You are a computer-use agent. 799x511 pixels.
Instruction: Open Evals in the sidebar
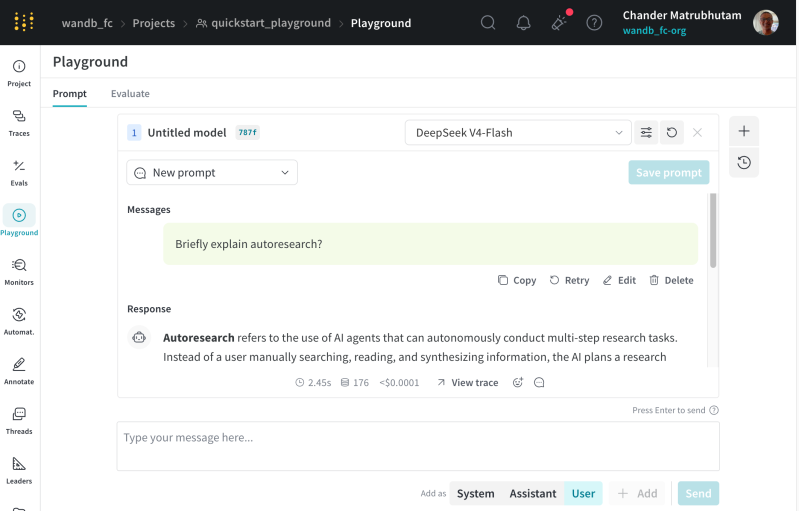coord(19,173)
